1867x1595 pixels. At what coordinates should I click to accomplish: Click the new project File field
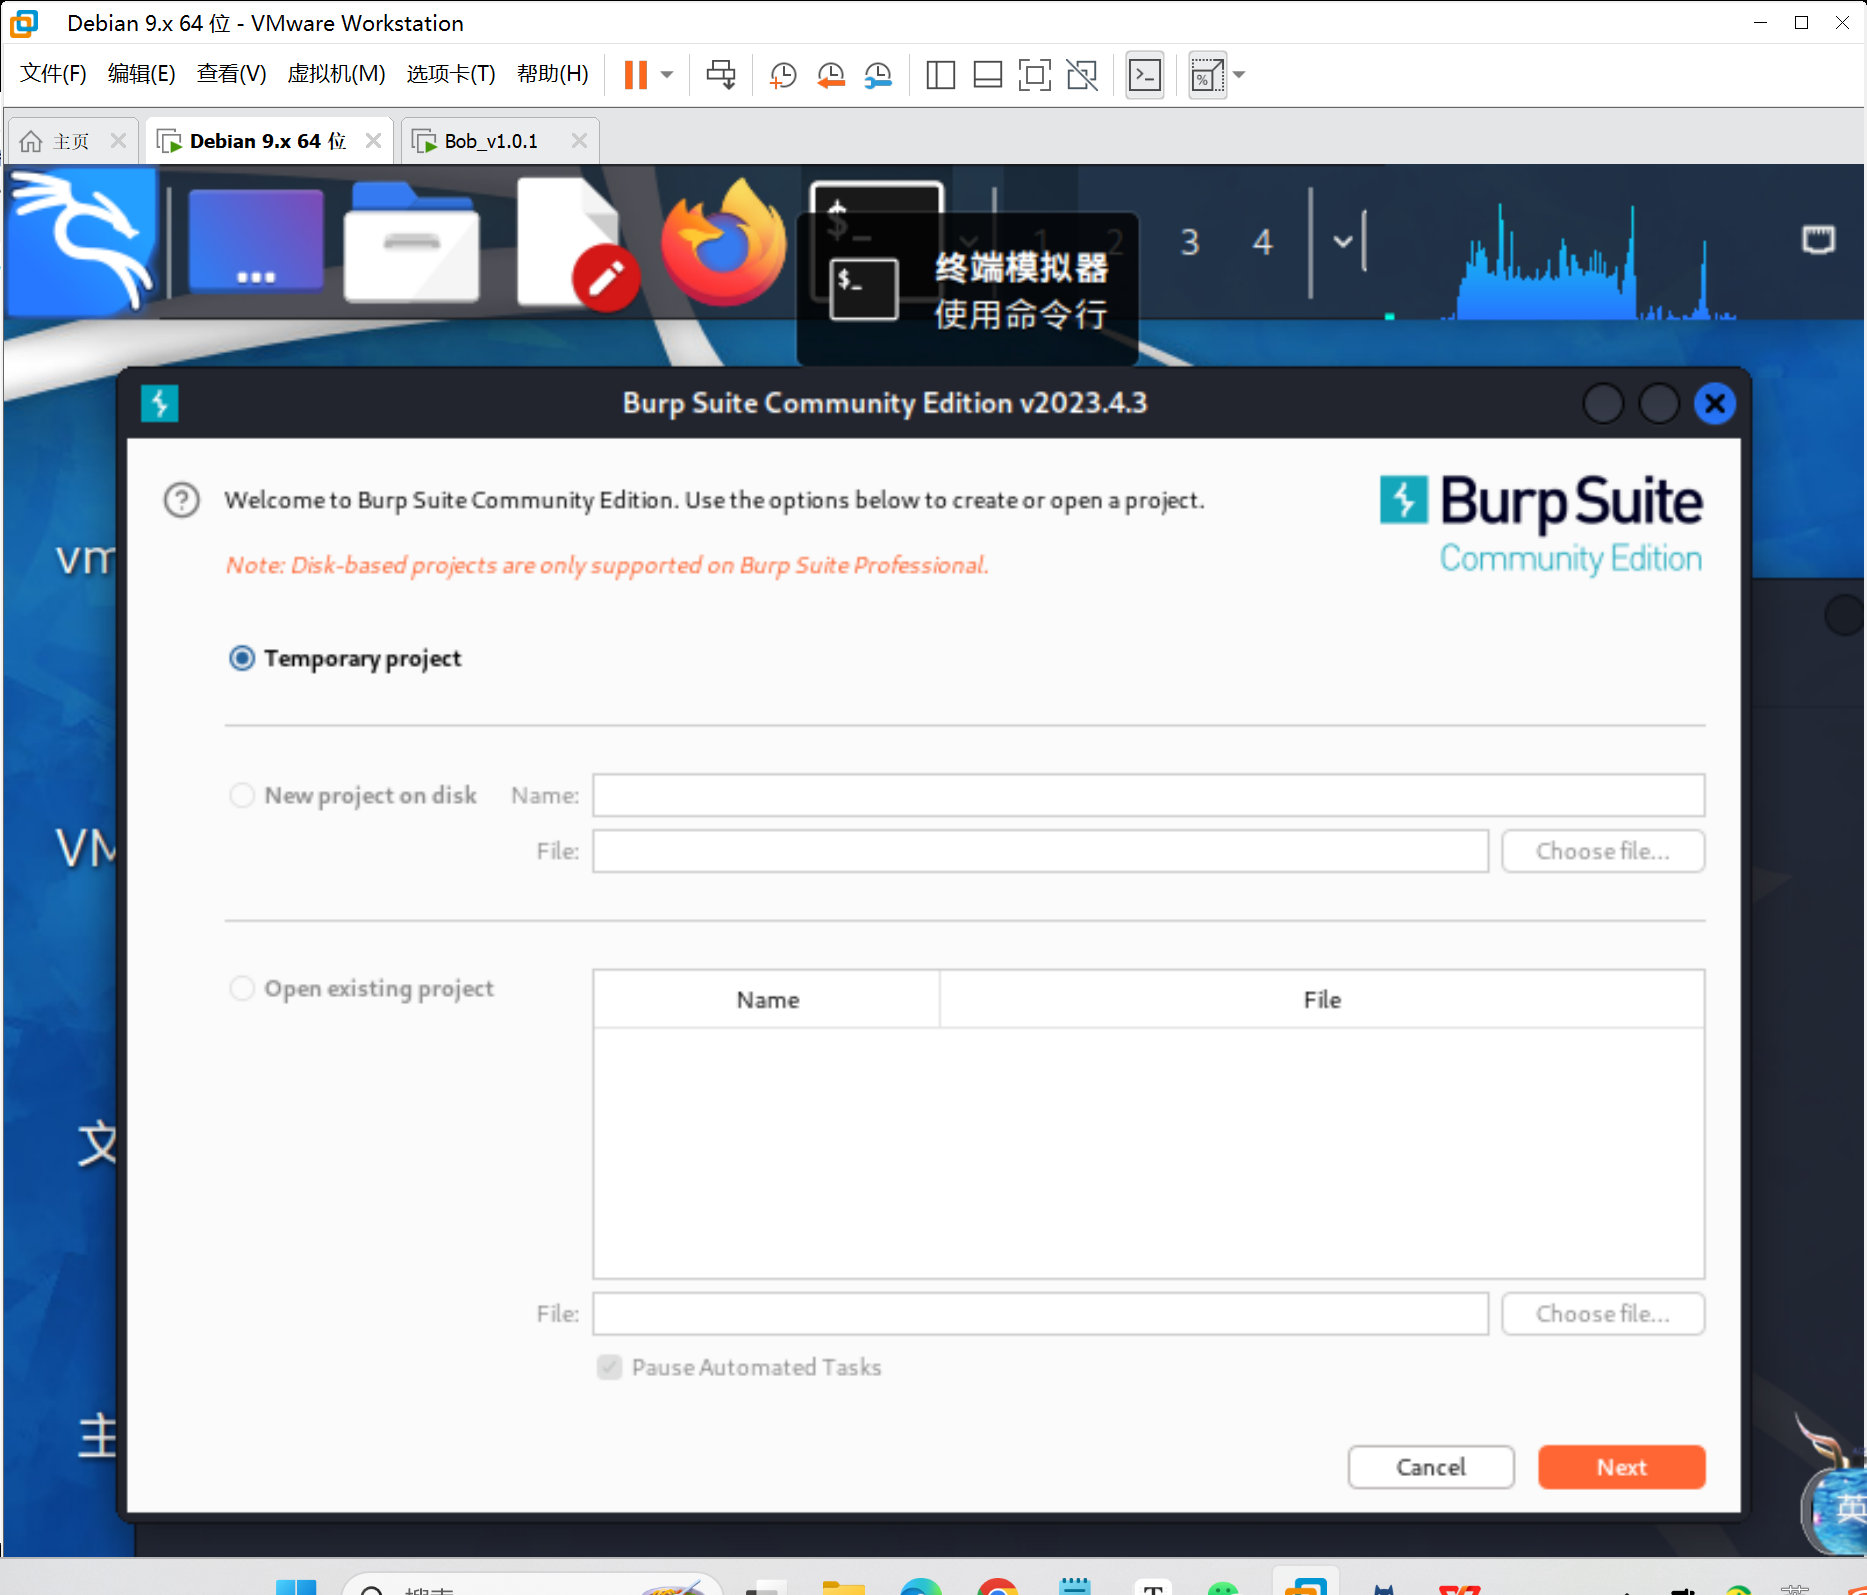click(1040, 851)
